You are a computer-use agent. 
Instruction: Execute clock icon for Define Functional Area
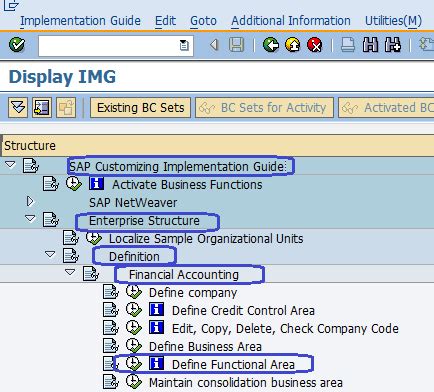click(x=134, y=364)
